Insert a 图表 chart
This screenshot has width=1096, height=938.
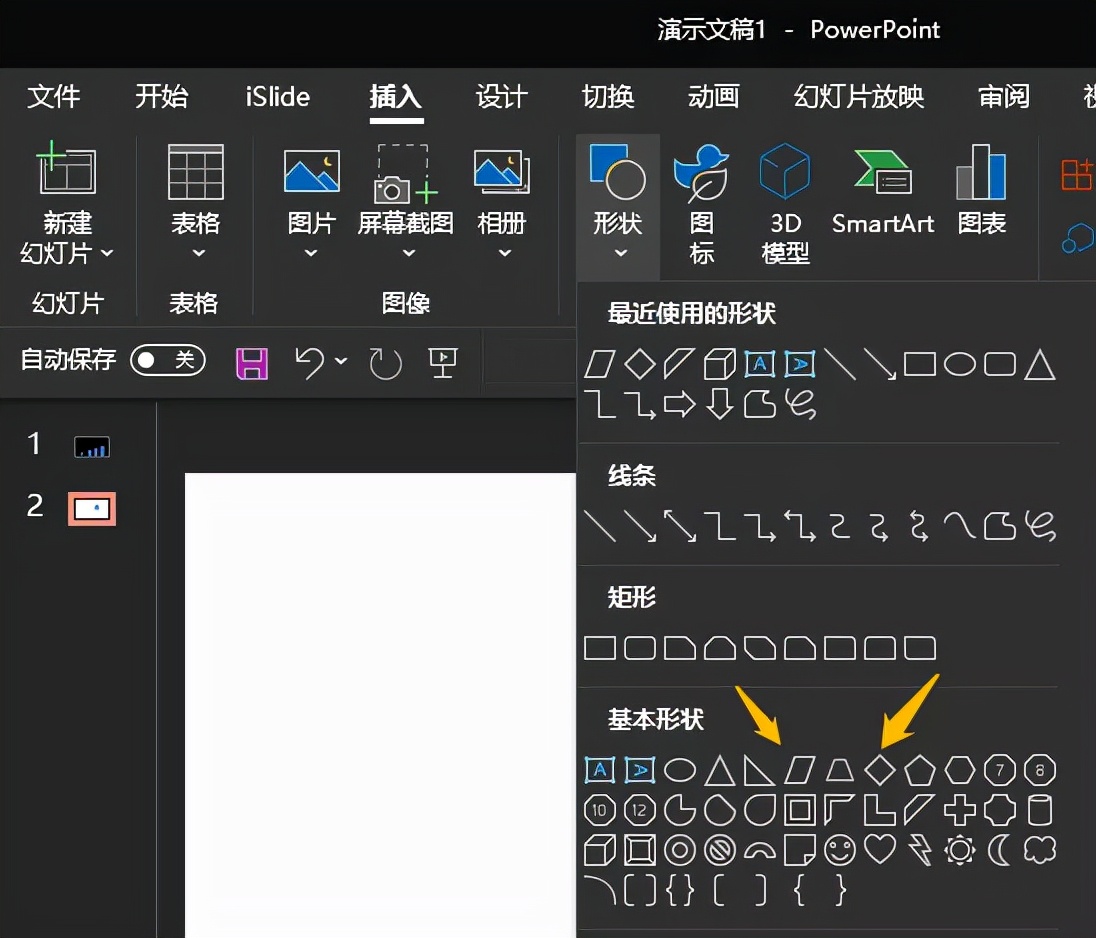point(981,190)
